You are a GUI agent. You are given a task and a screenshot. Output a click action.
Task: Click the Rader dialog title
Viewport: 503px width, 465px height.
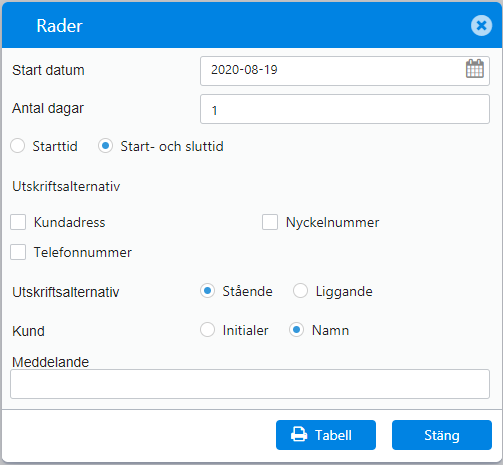click(59, 26)
